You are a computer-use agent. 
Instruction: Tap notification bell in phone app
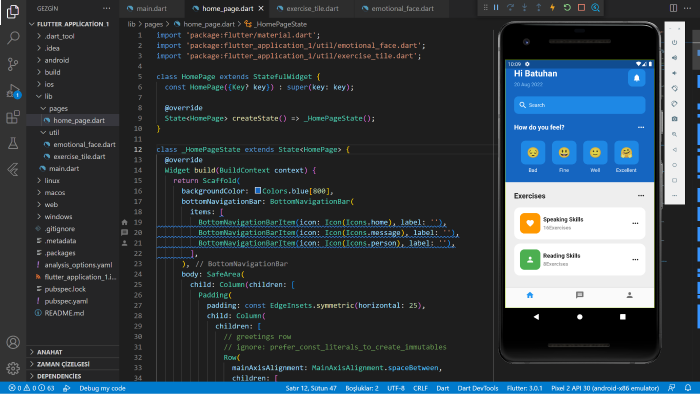pyautogui.click(x=637, y=78)
